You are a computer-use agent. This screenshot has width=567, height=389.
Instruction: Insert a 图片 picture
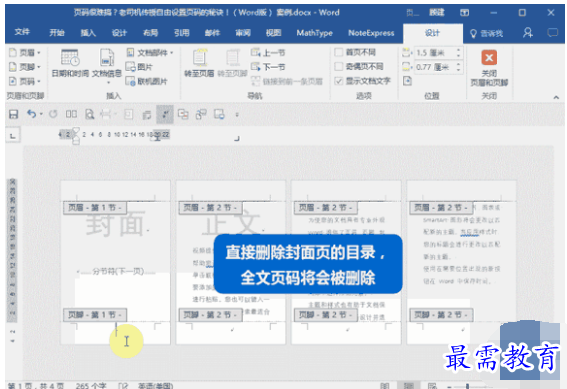139,67
